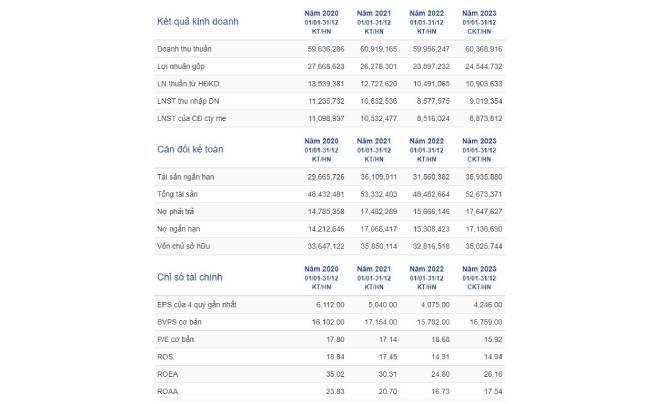Click the 2020 ROAA value 23.83
Image resolution: width=660 pixels, height=404 pixels.
[335, 391]
